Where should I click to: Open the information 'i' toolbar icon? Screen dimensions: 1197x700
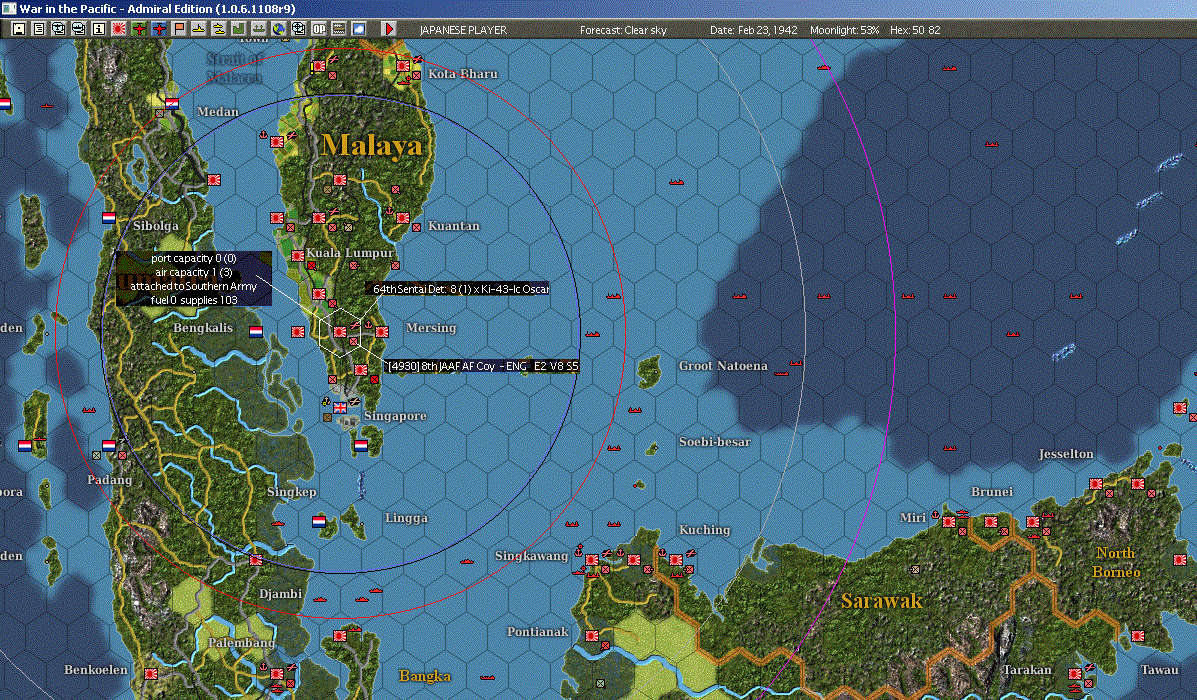coord(98,29)
